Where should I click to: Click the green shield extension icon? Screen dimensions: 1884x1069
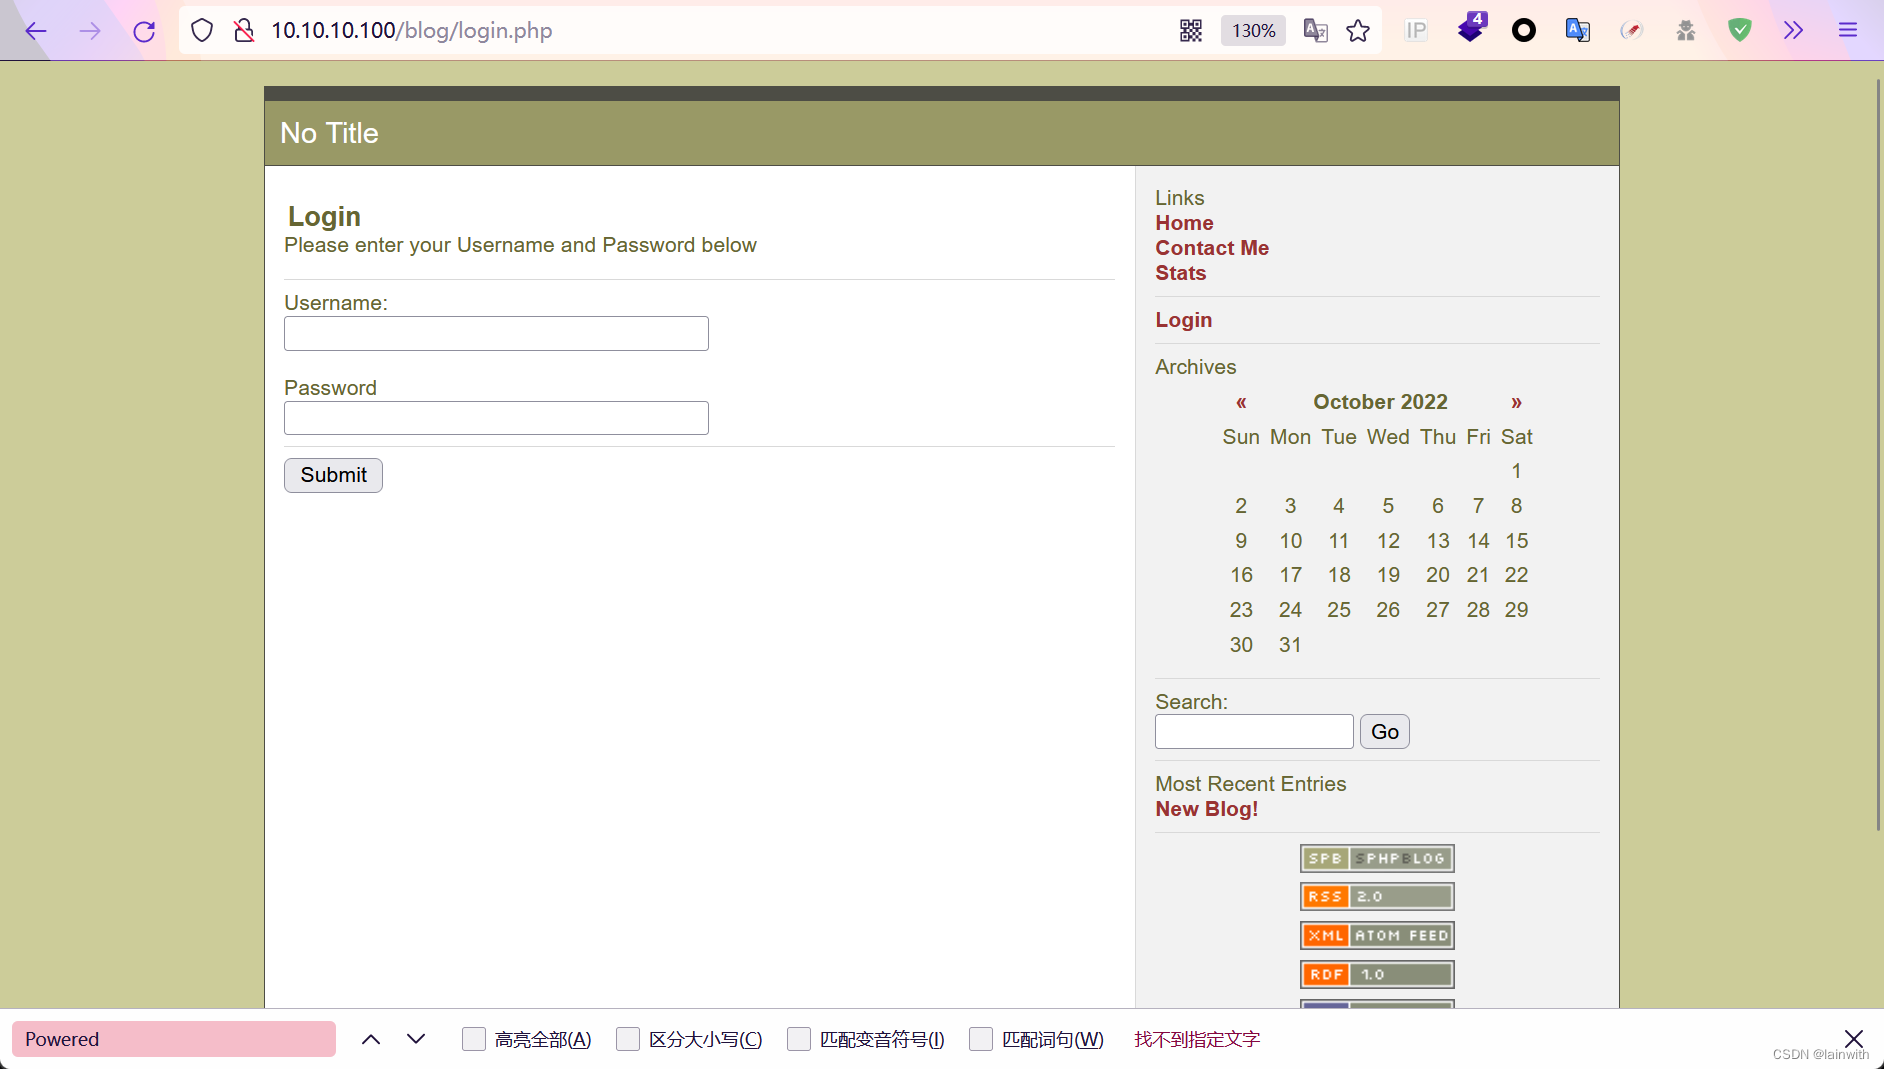[x=1740, y=31]
